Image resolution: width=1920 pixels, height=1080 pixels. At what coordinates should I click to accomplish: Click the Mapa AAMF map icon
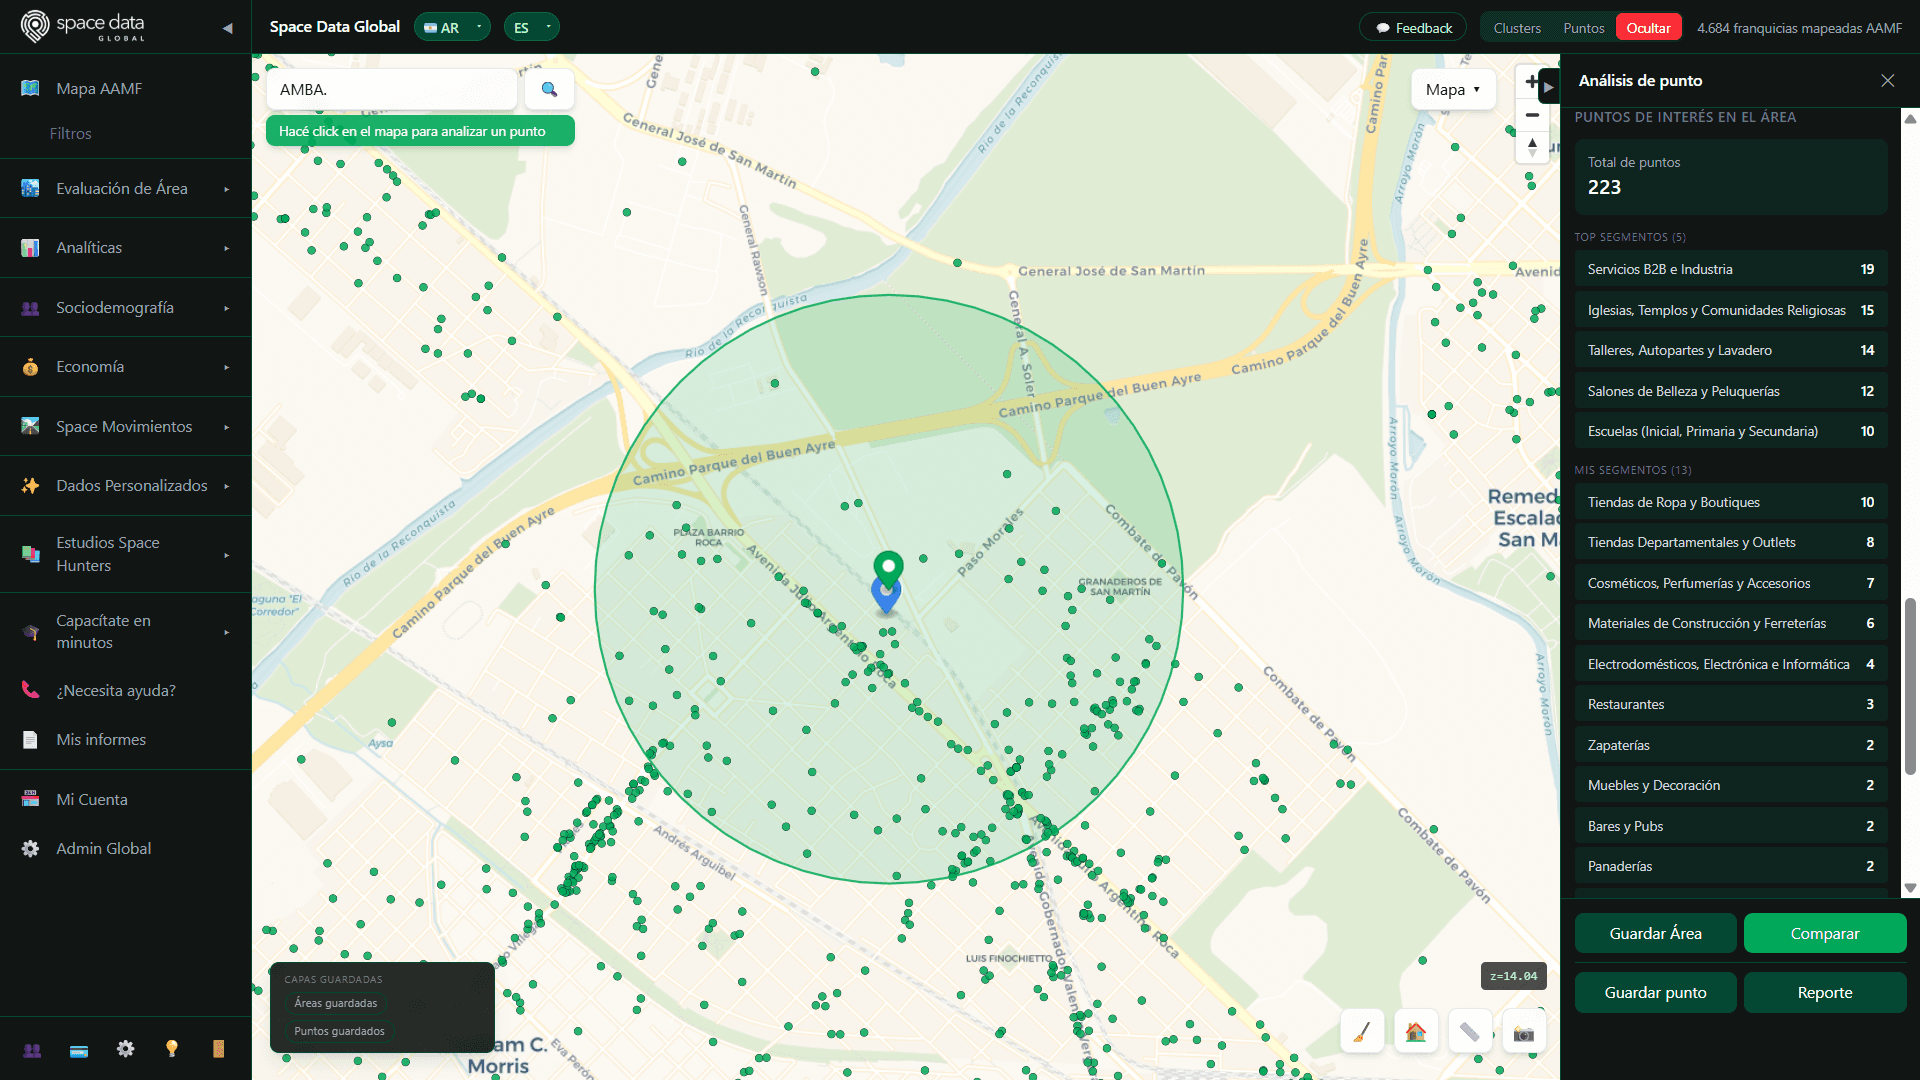(30, 88)
